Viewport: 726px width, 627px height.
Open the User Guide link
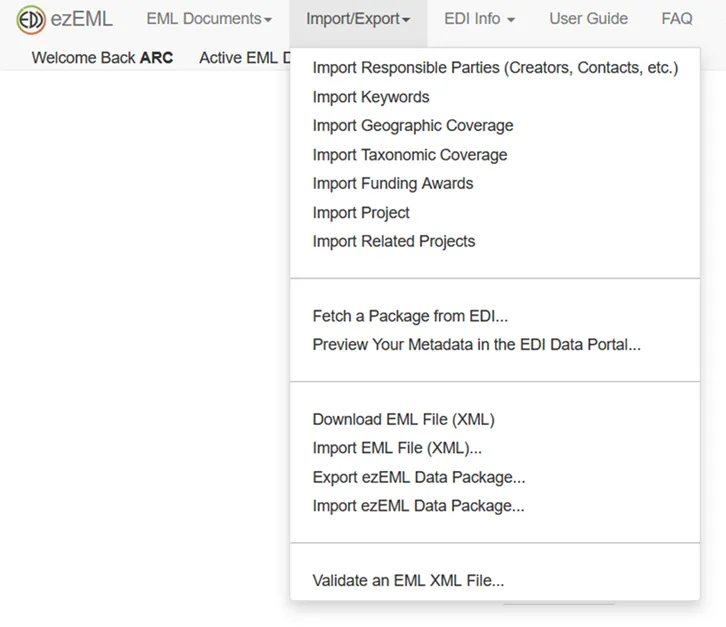[588, 19]
